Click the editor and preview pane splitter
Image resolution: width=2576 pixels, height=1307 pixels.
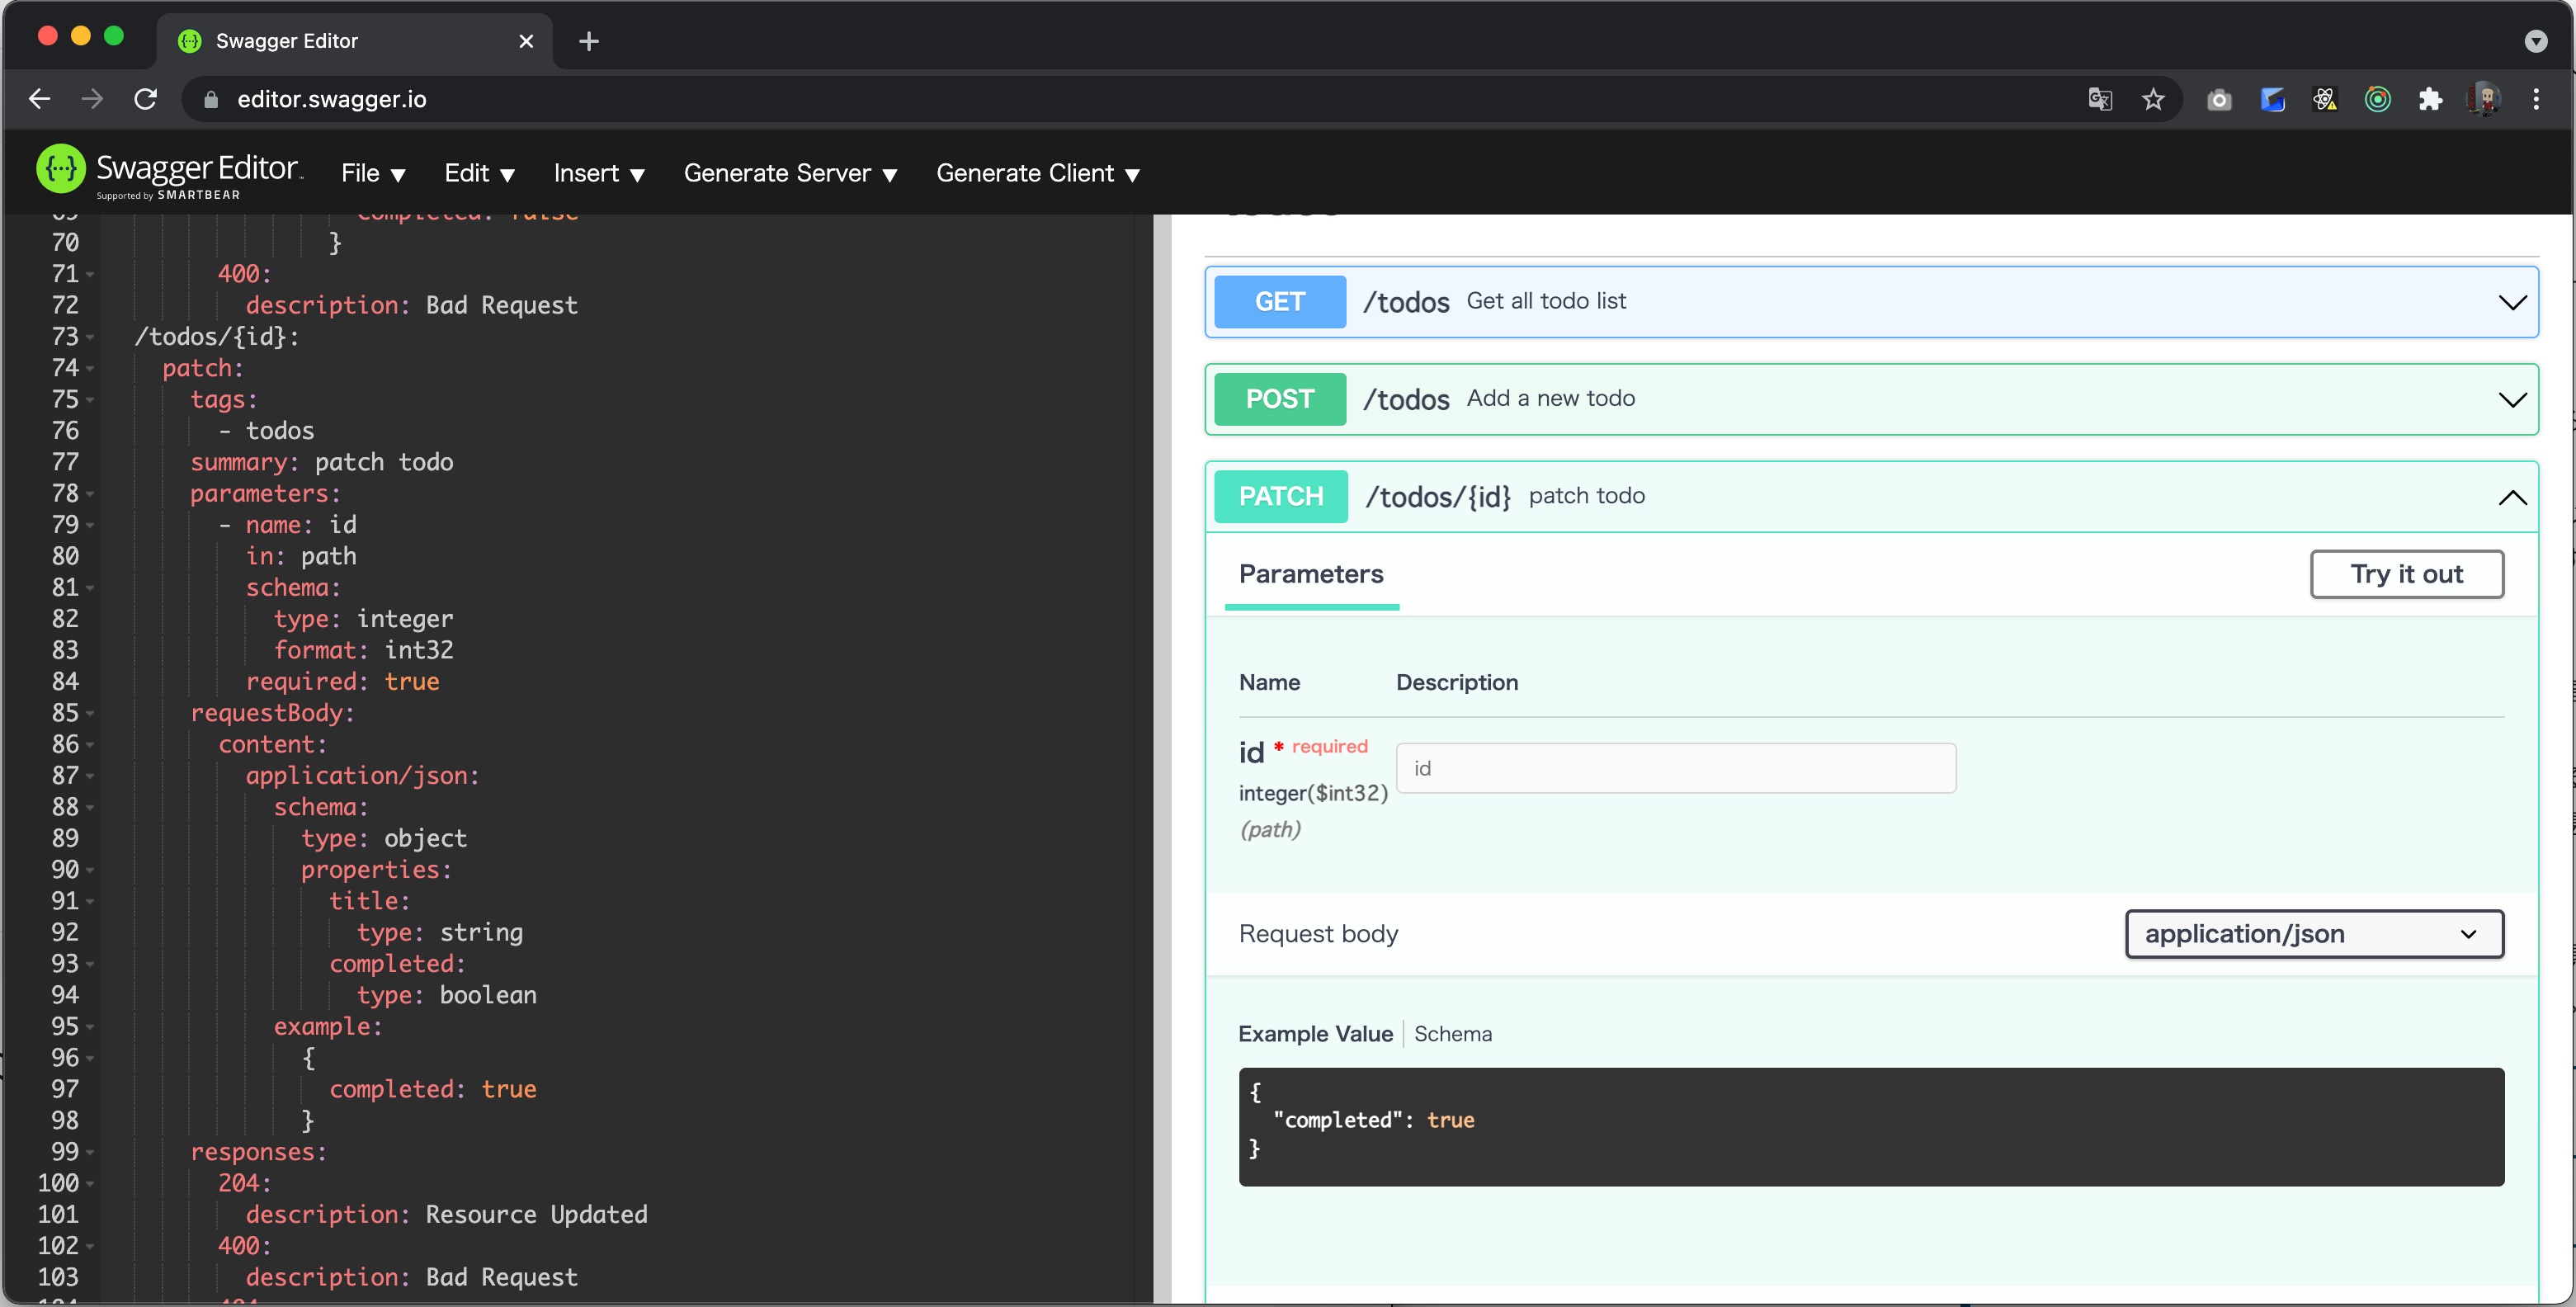click(x=1161, y=758)
